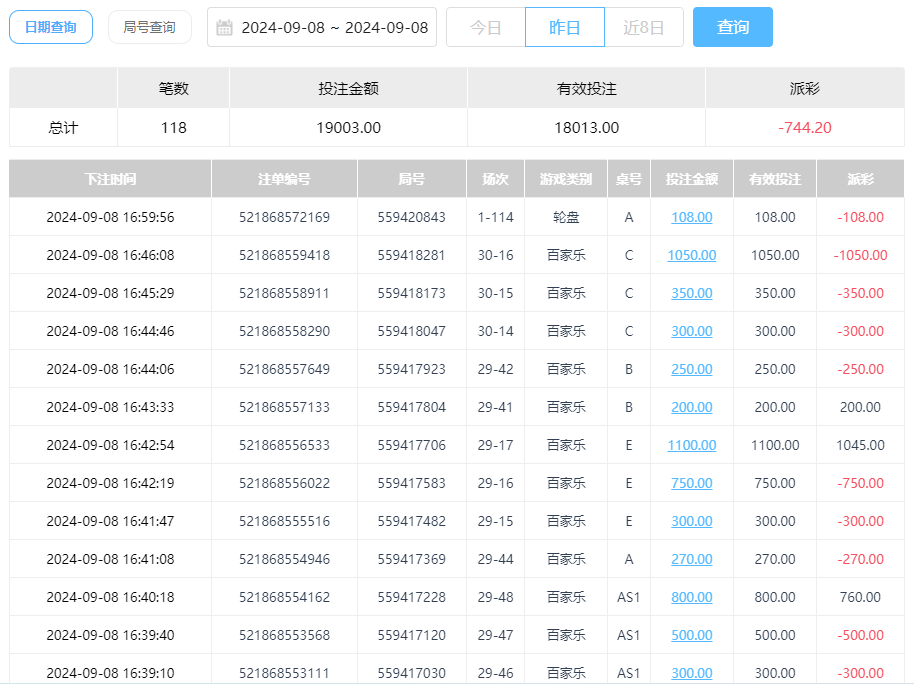Viewport: 914px width, 684px height.
Task: Open the 1050.00 bet detail link
Action: [x=692, y=255]
